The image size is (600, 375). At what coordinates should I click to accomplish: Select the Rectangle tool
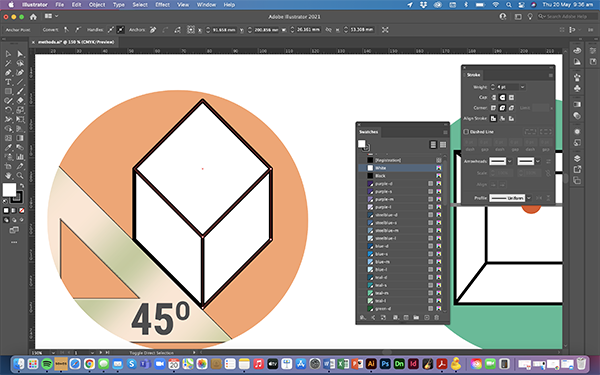[8, 91]
